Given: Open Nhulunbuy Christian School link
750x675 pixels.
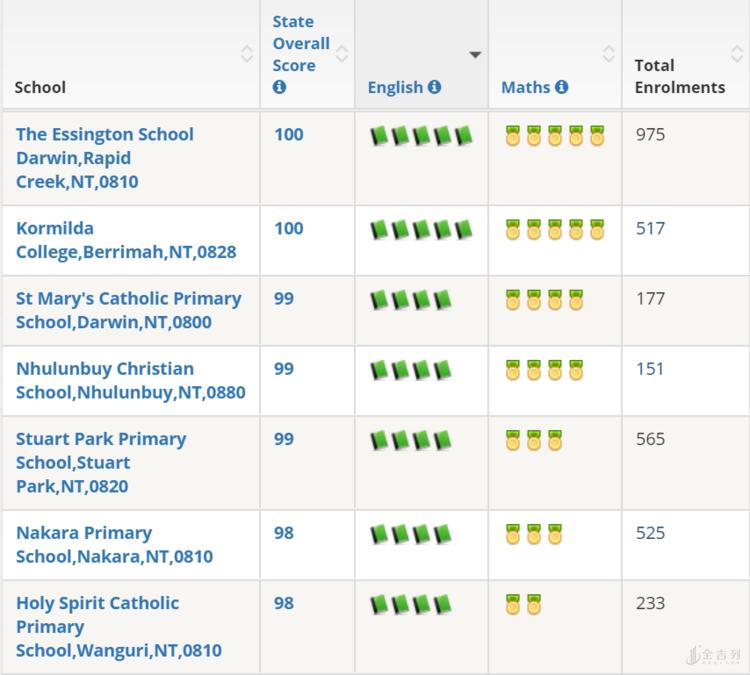Looking at the screenshot, I should pos(131,381).
